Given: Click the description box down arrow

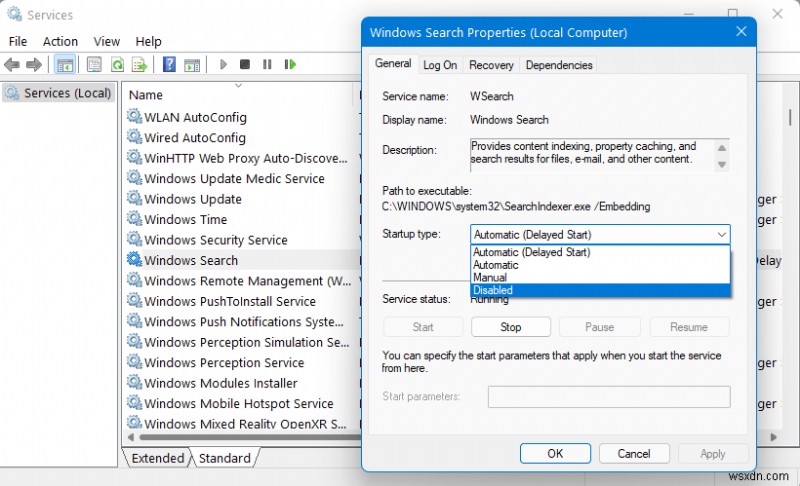Looking at the screenshot, I should [721, 164].
